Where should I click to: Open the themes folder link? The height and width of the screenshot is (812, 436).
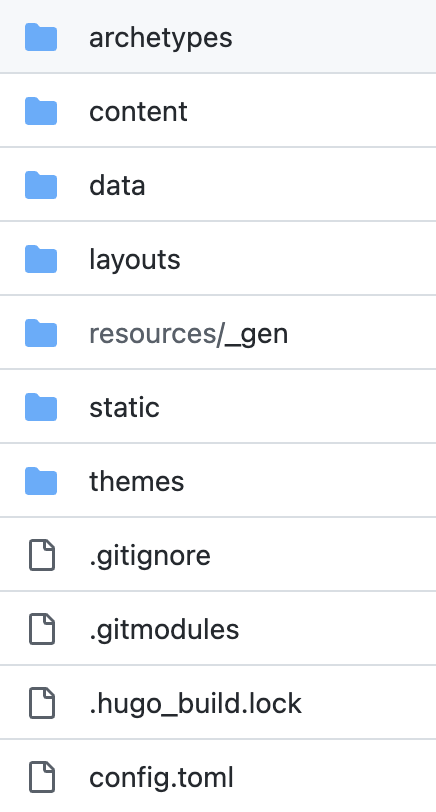pyautogui.click(x=137, y=482)
